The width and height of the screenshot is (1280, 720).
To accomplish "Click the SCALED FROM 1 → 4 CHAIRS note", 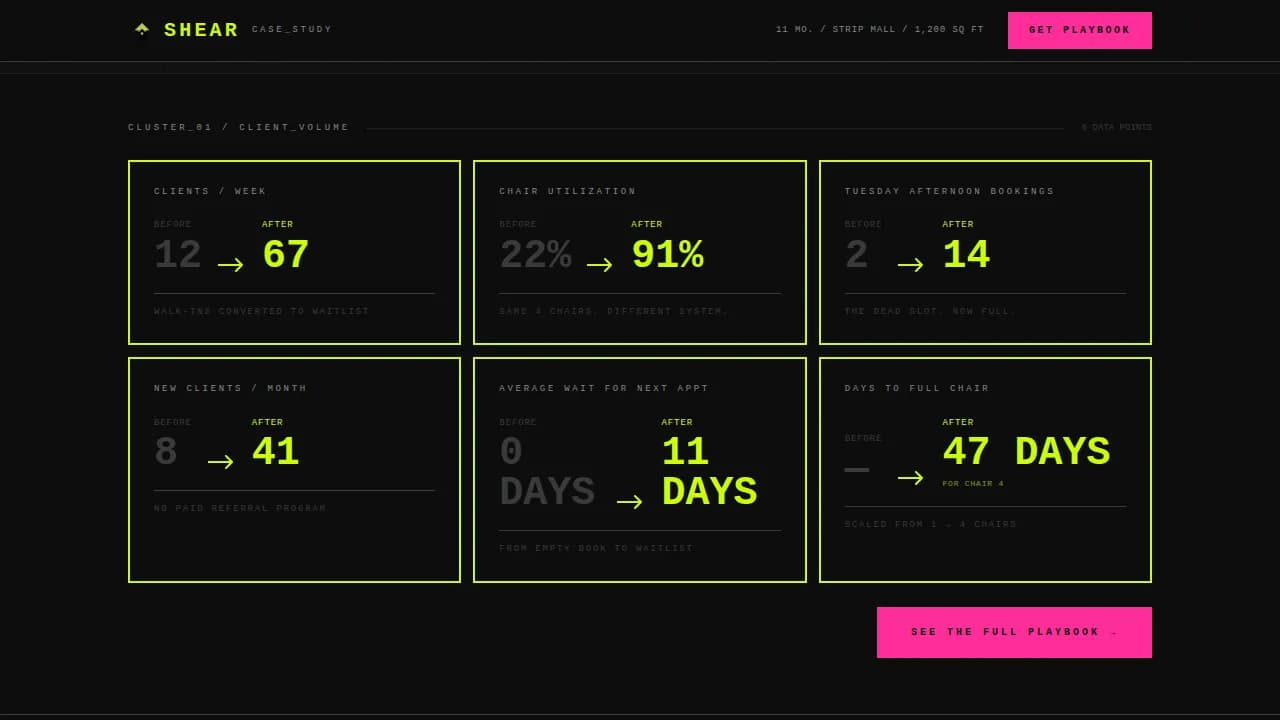I will tap(930, 525).
